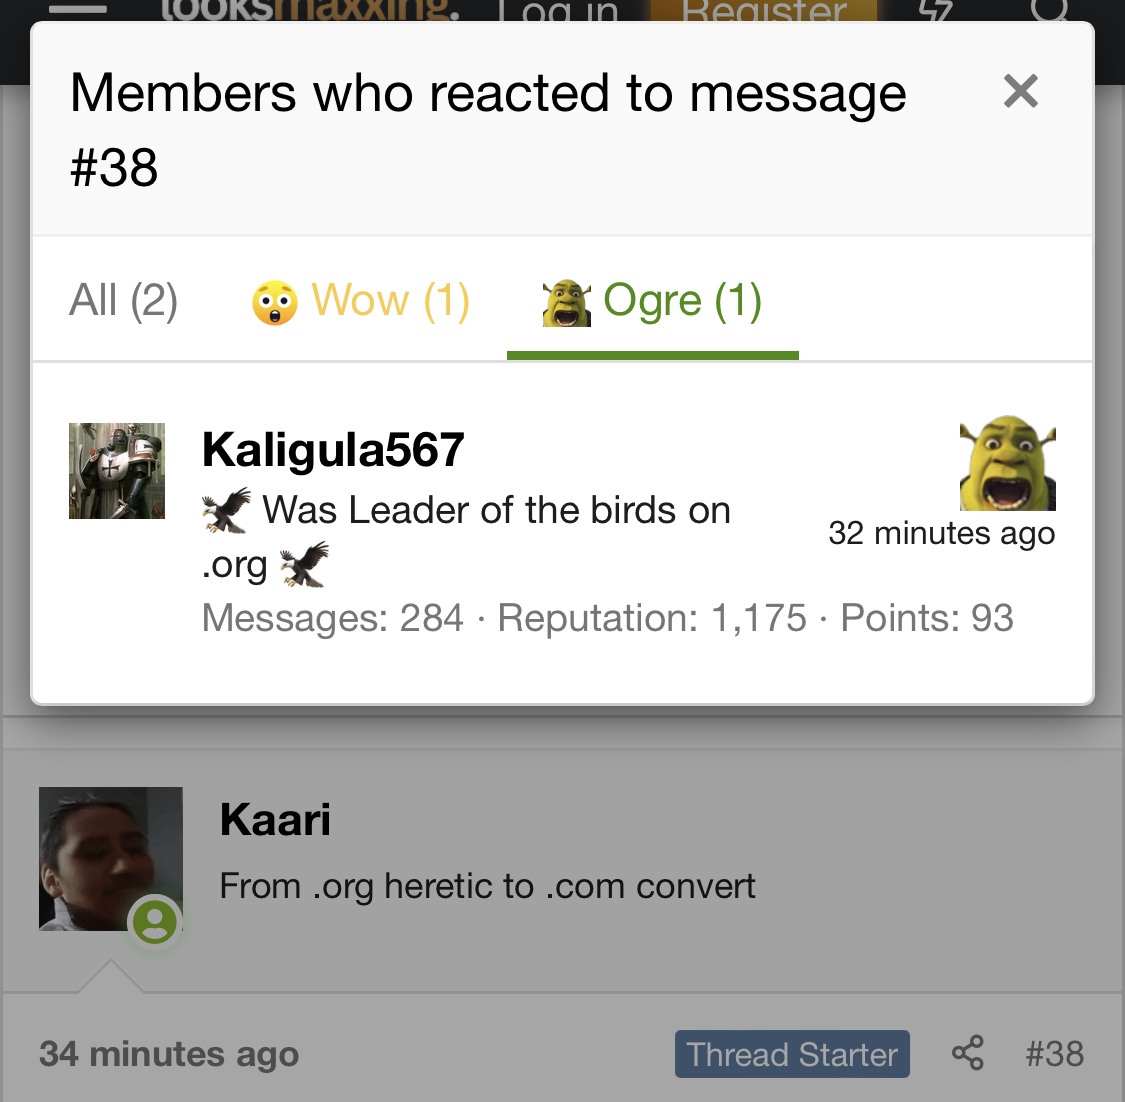This screenshot has height=1102, width=1125.
Task: Open Kaari's profile avatar
Action: pyautogui.click(x=110, y=859)
